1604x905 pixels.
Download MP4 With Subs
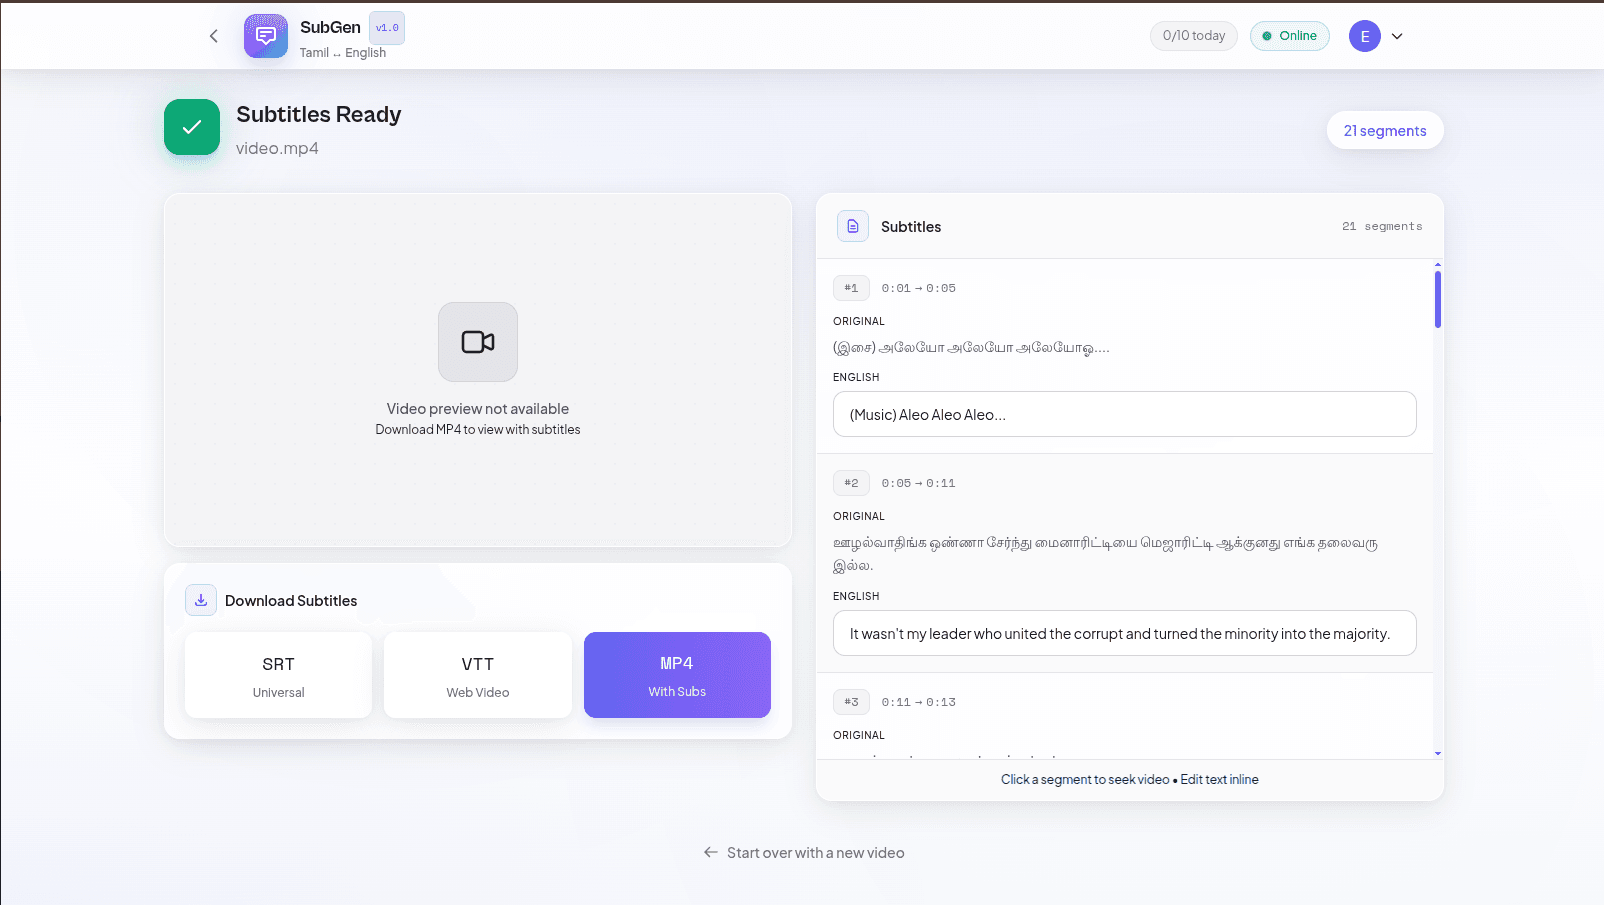(x=677, y=675)
